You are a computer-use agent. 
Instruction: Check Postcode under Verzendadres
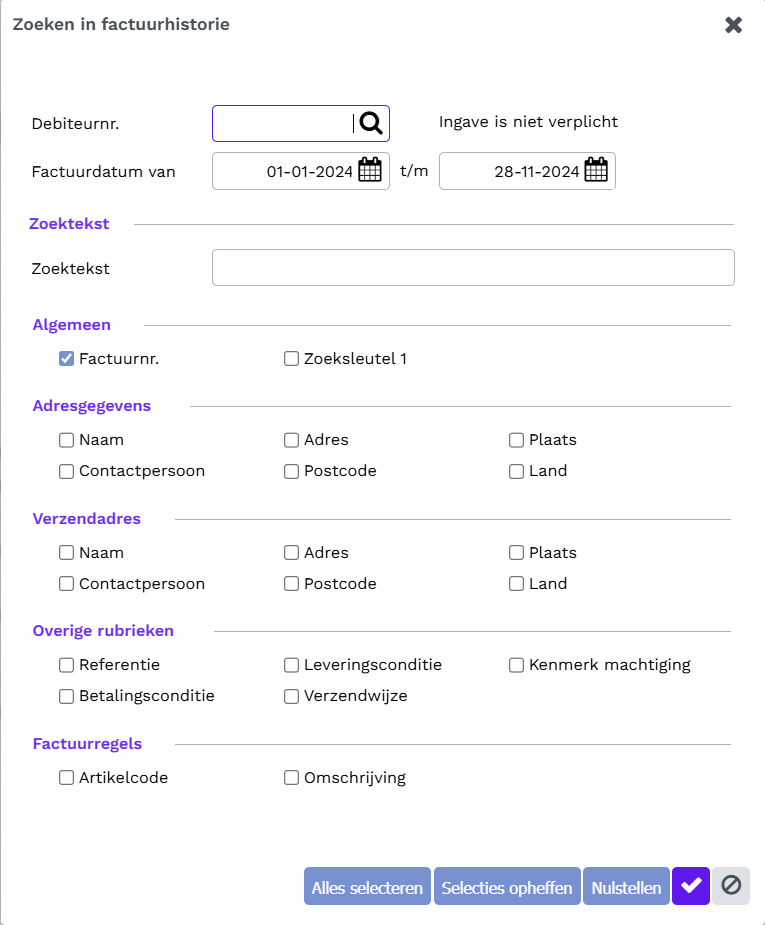(x=291, y=584)
